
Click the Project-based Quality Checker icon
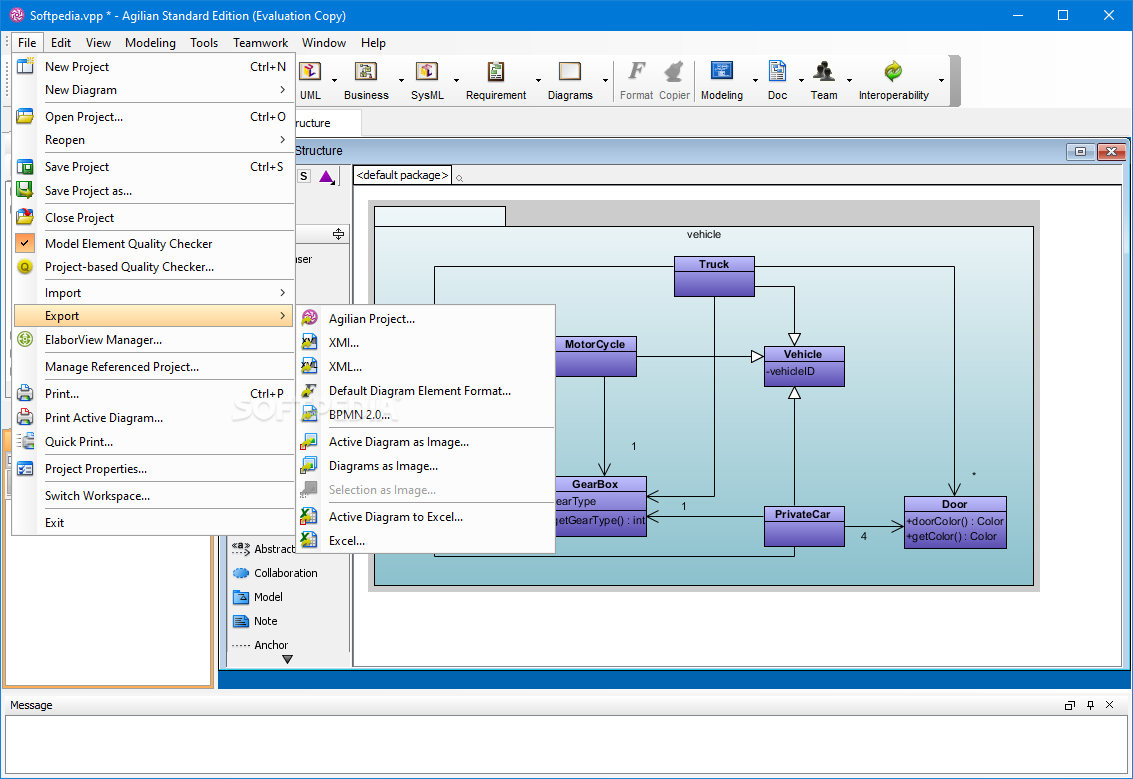tap(25, 267)
